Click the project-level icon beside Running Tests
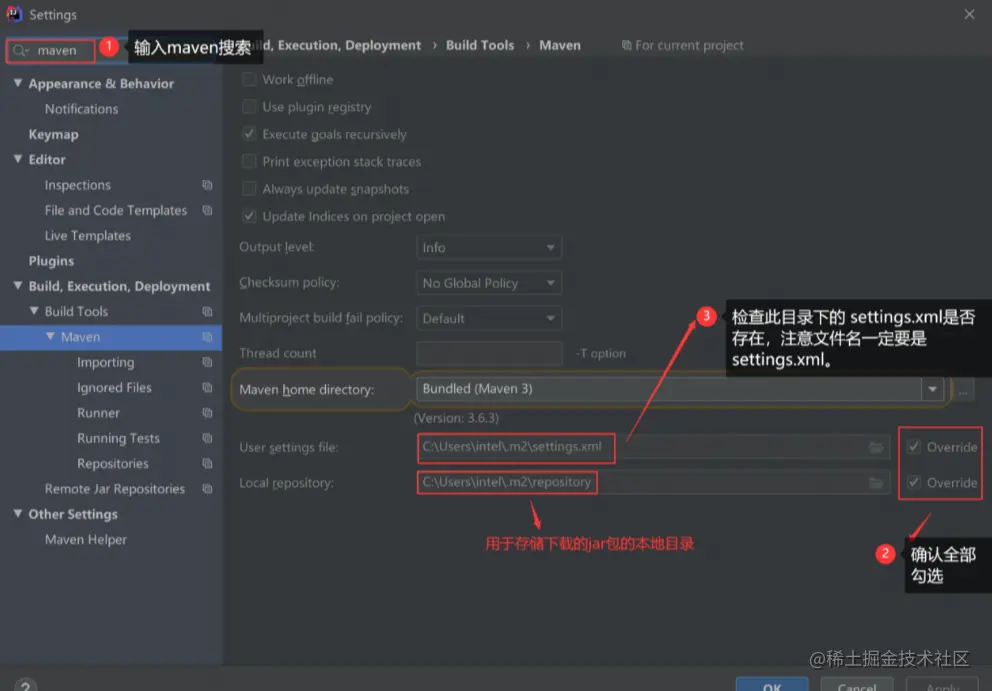992x691 pixels. [x=207, y=438]
